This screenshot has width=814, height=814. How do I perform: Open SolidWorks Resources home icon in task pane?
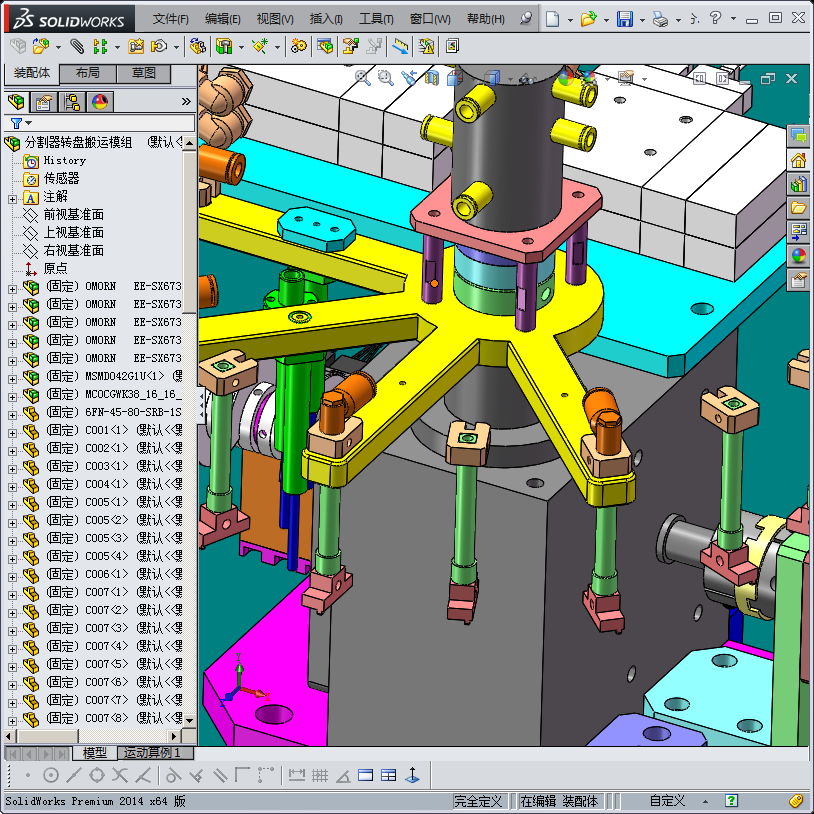tap(798, 160)
